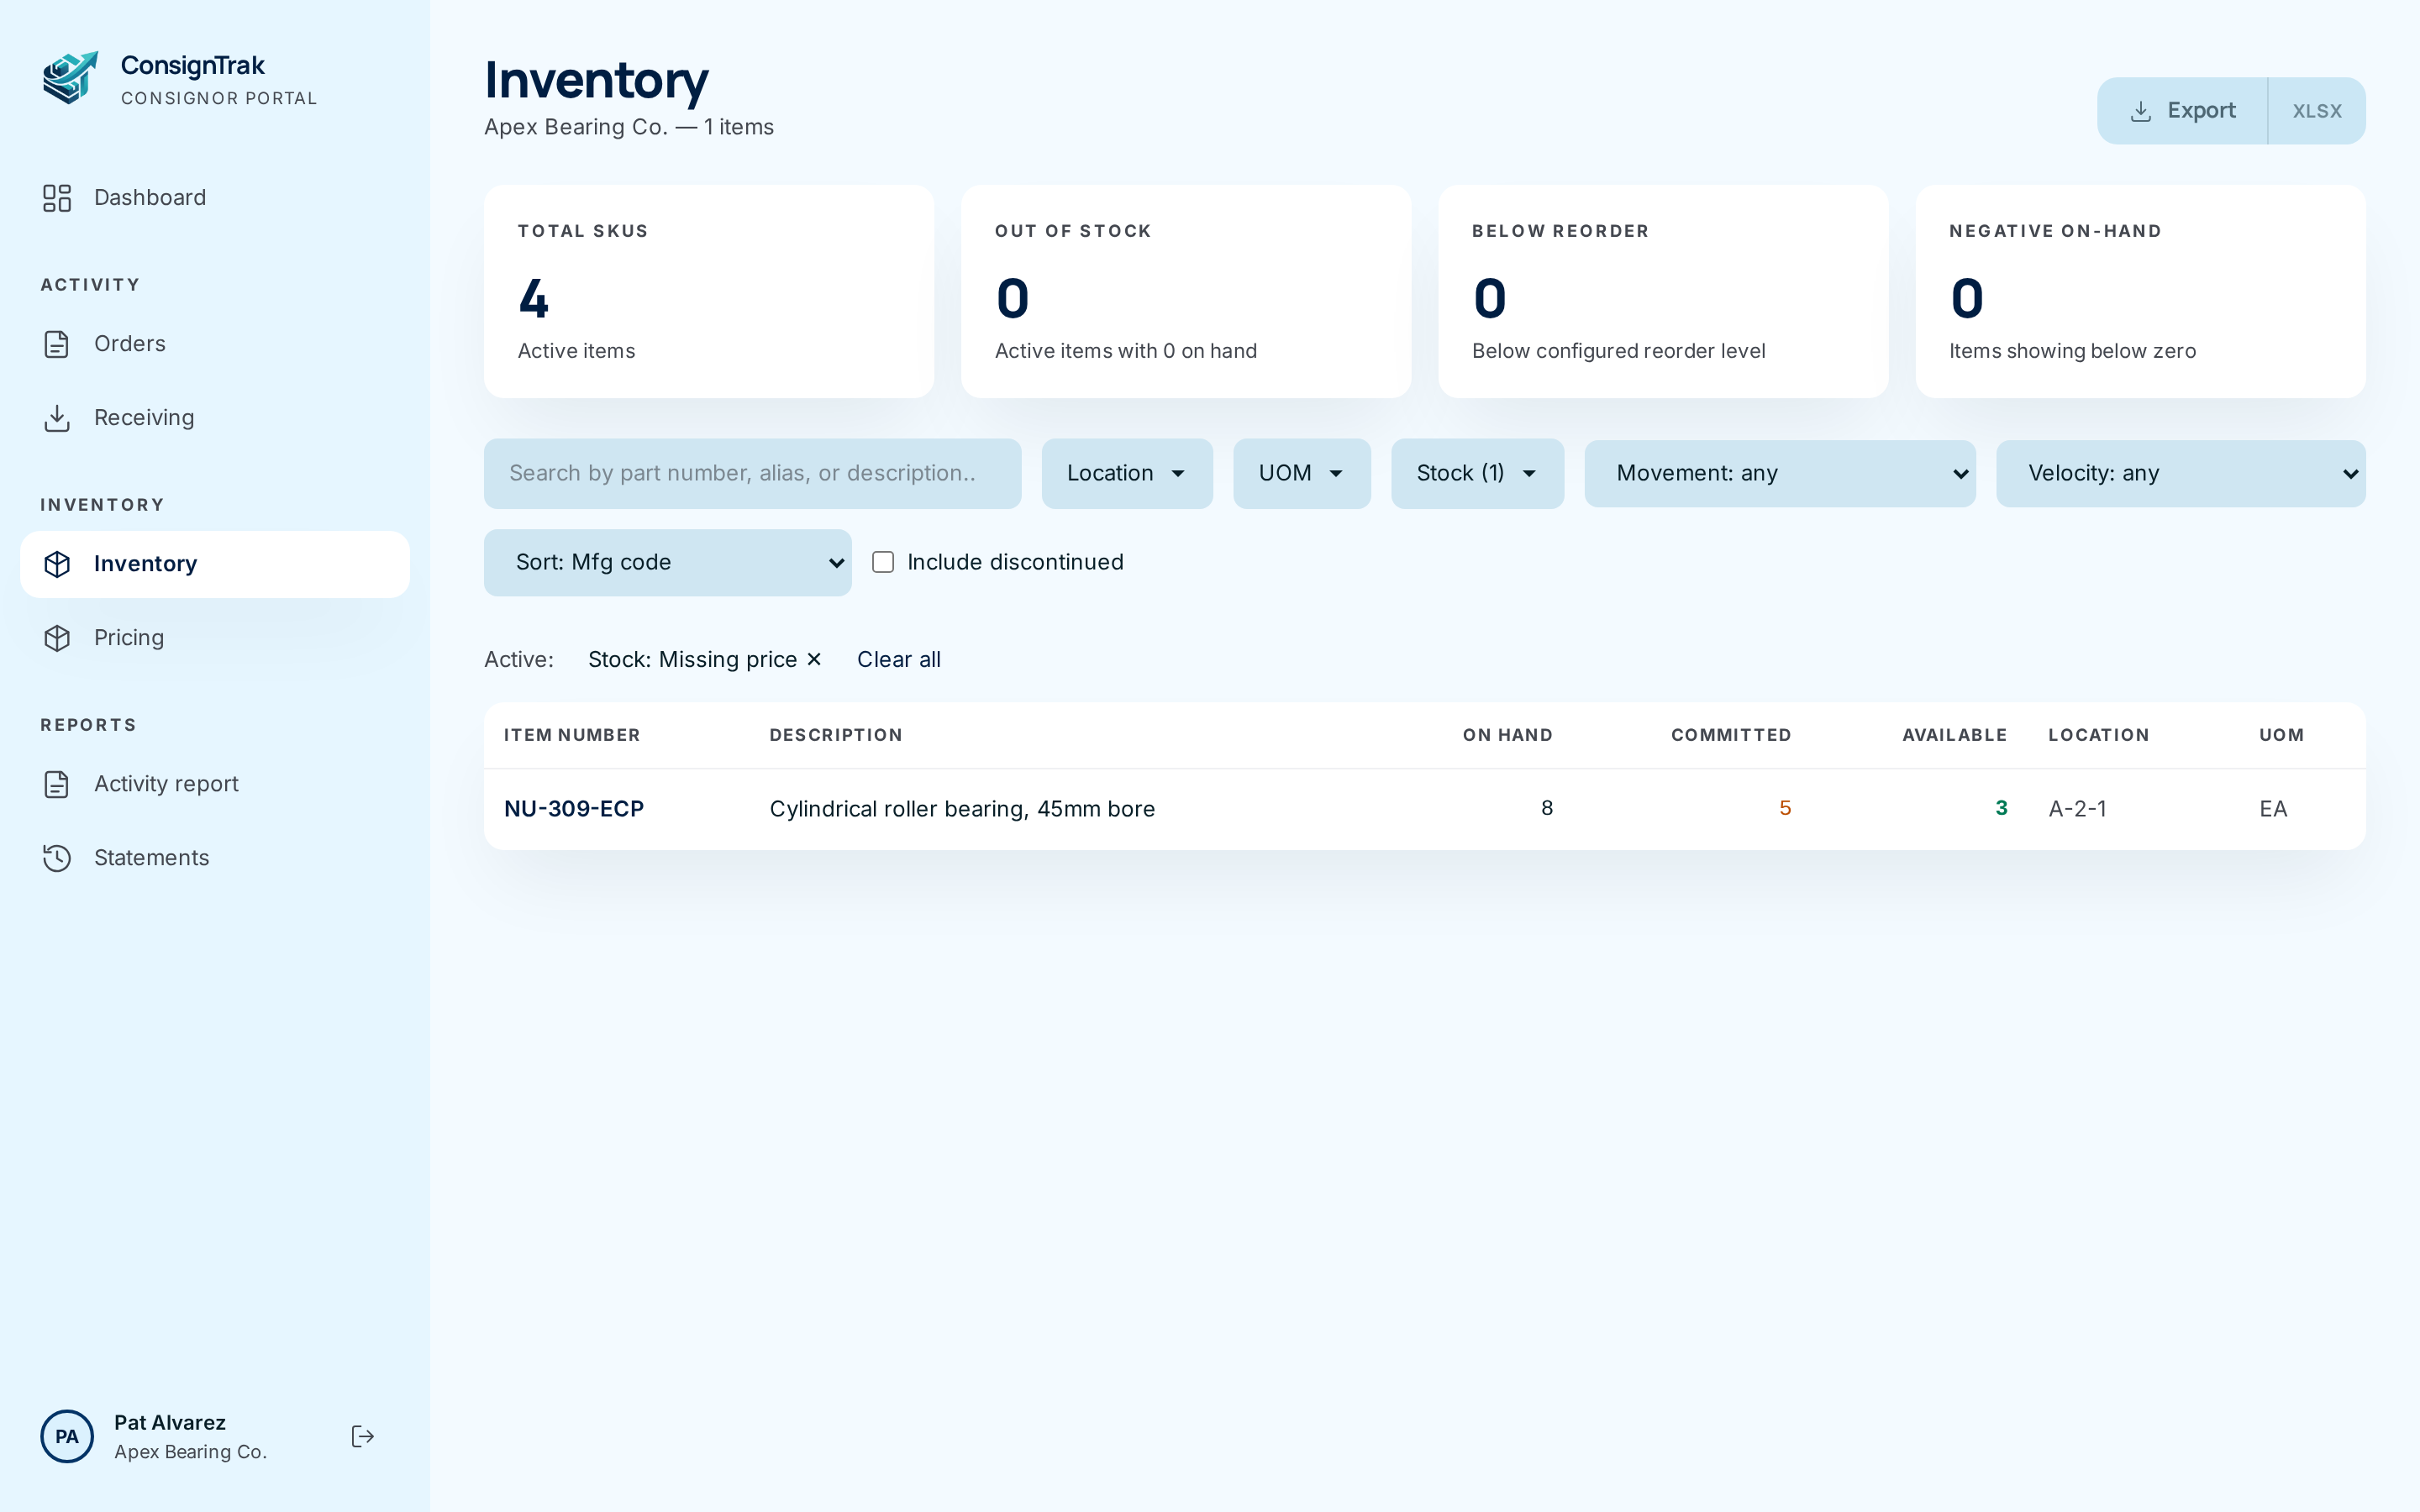
Task: Click the Export button label
Action: coord(2201,111)
